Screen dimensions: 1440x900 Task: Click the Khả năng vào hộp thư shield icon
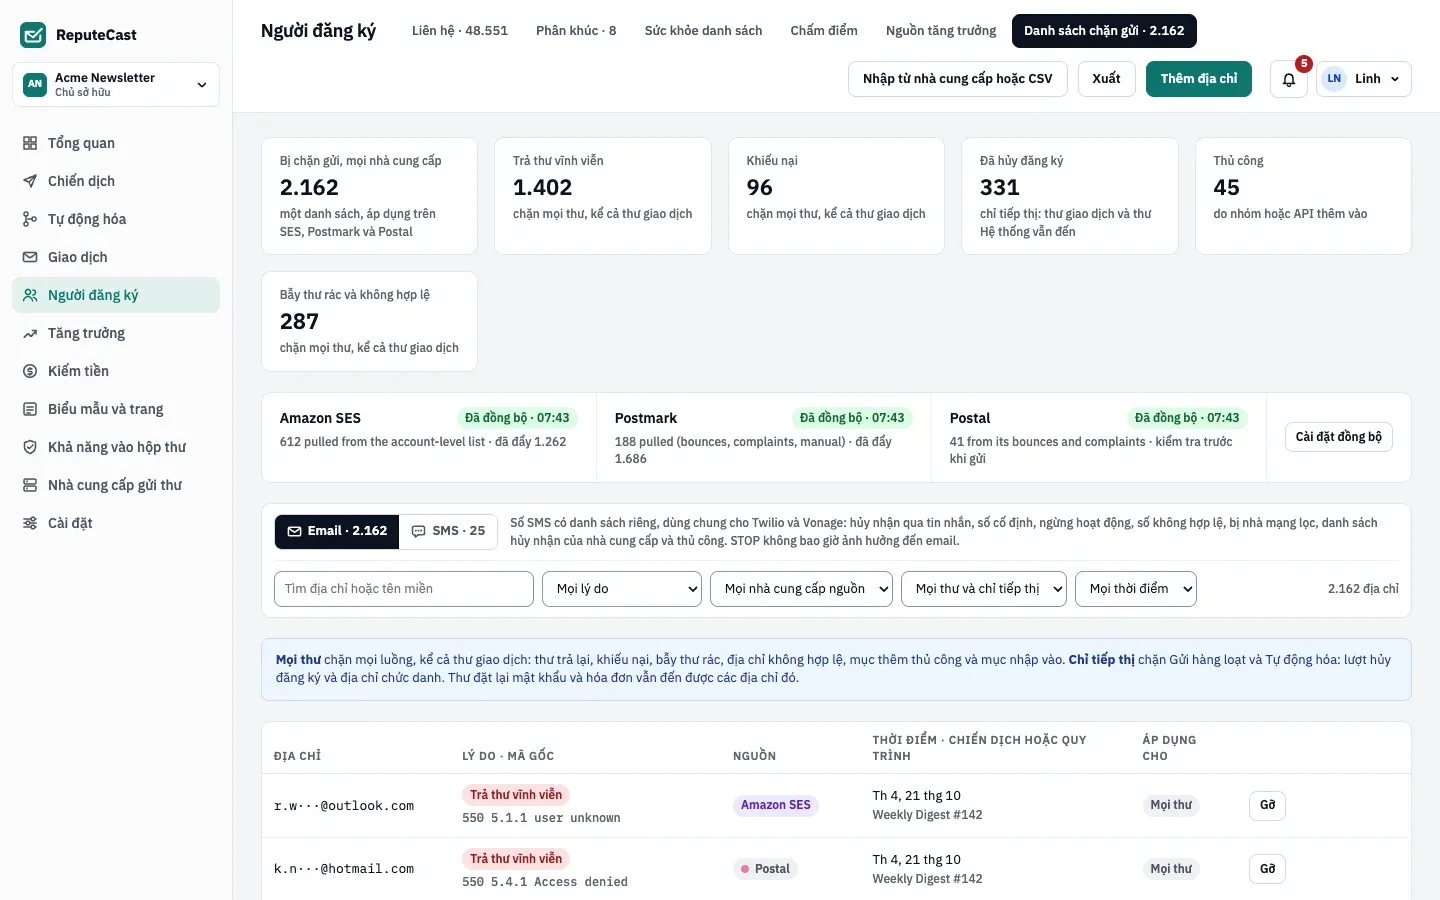point(30,447)
